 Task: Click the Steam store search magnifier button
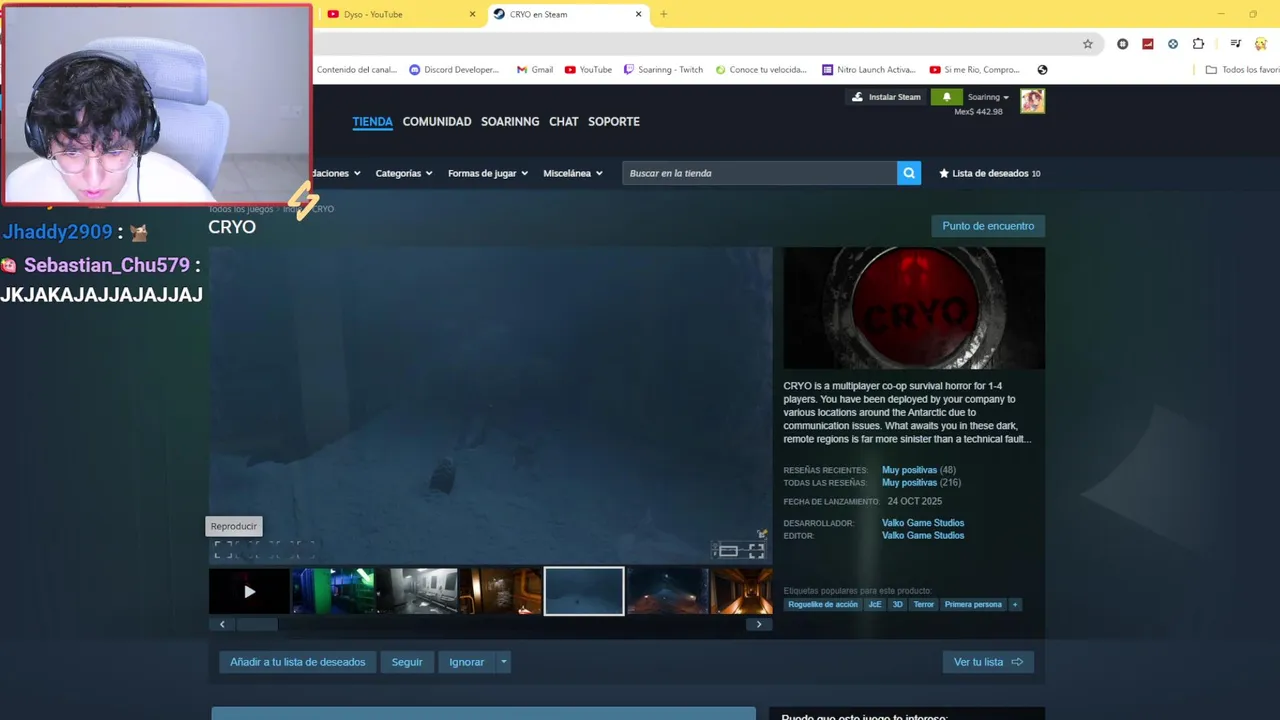pos(908,173)
